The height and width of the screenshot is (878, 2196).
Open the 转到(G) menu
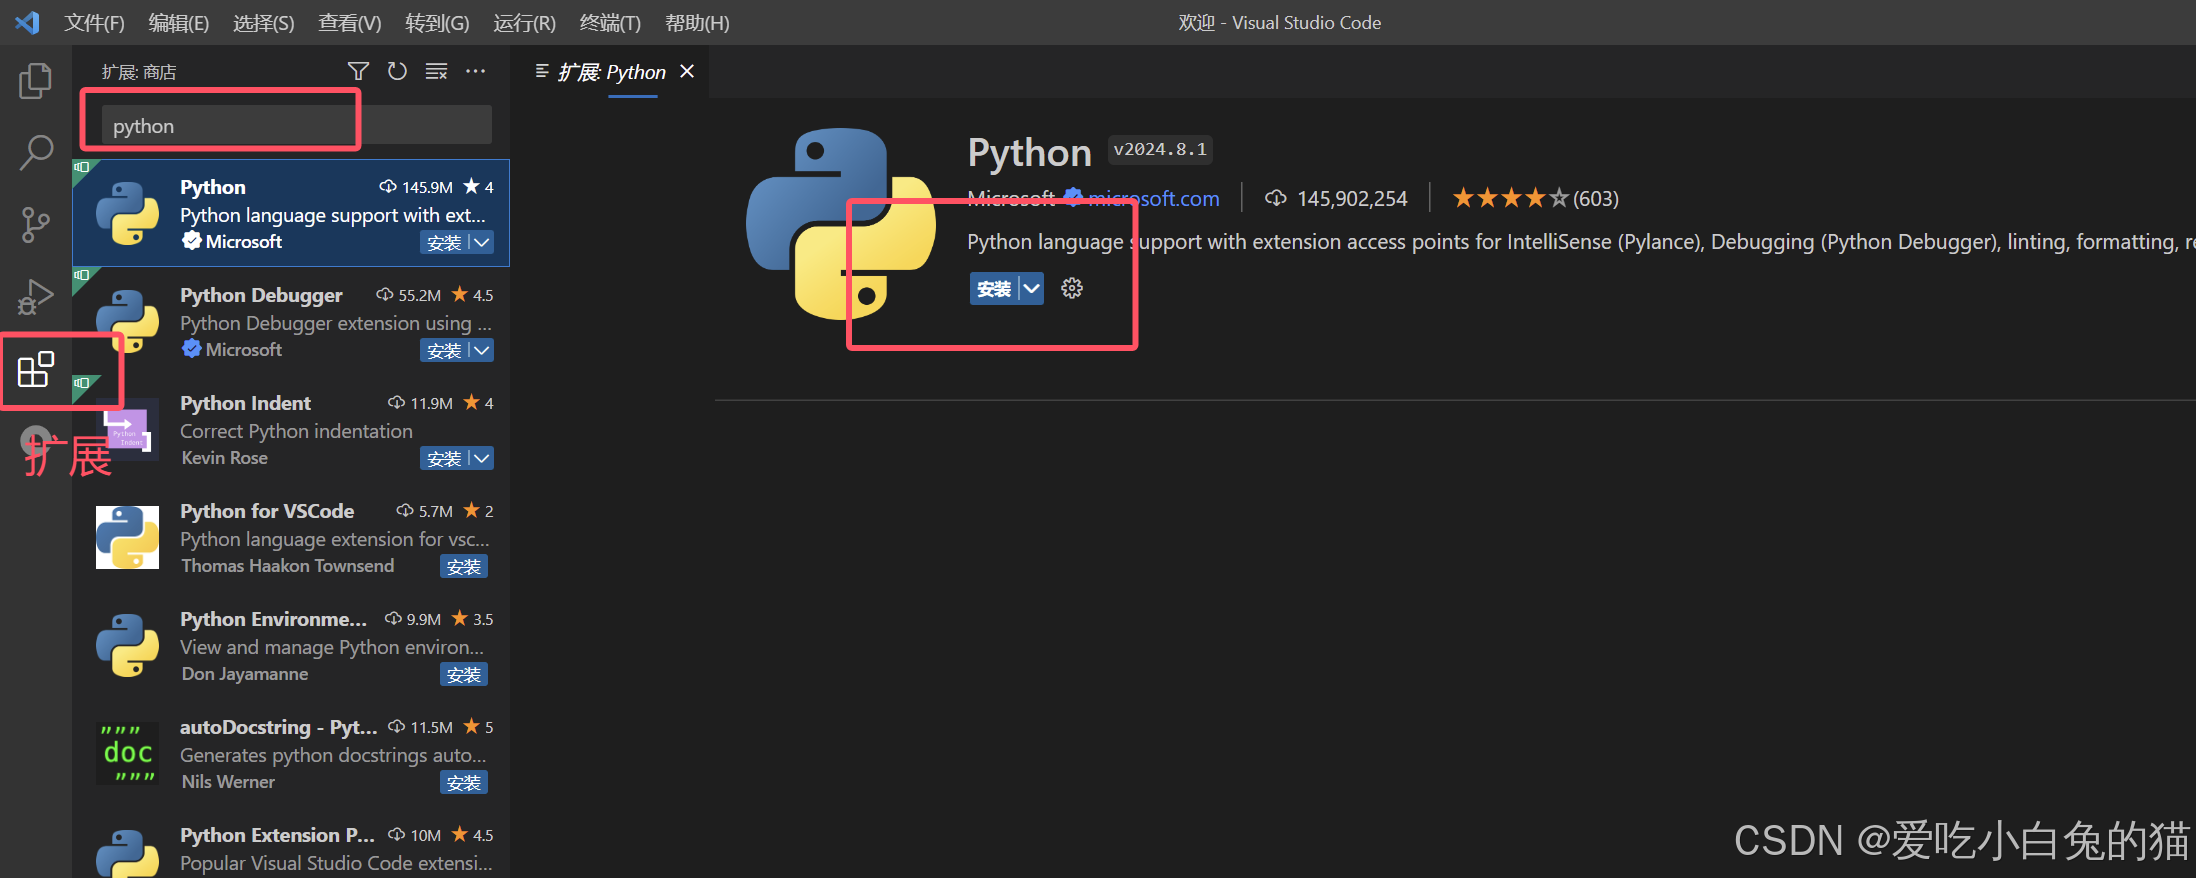[x=437, y=22]
